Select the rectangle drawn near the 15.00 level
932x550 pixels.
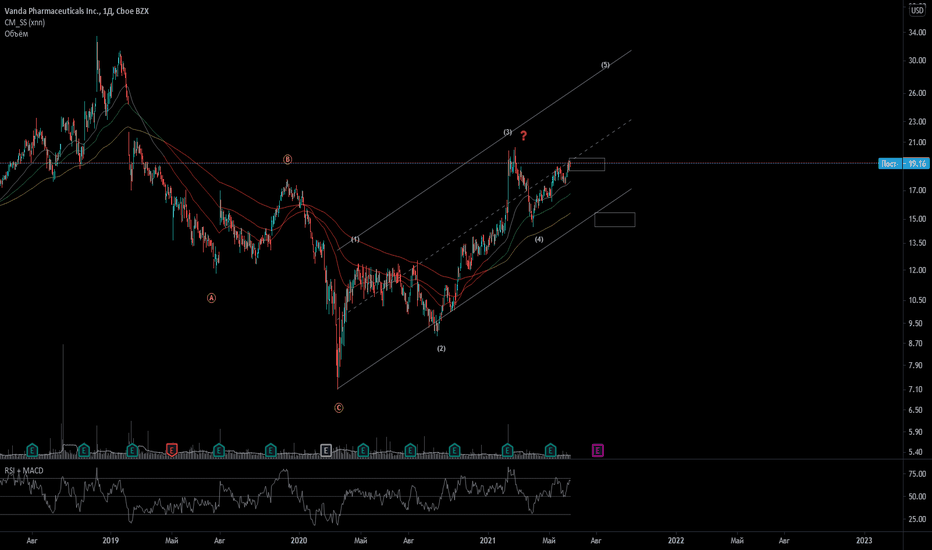pos(615,219)
